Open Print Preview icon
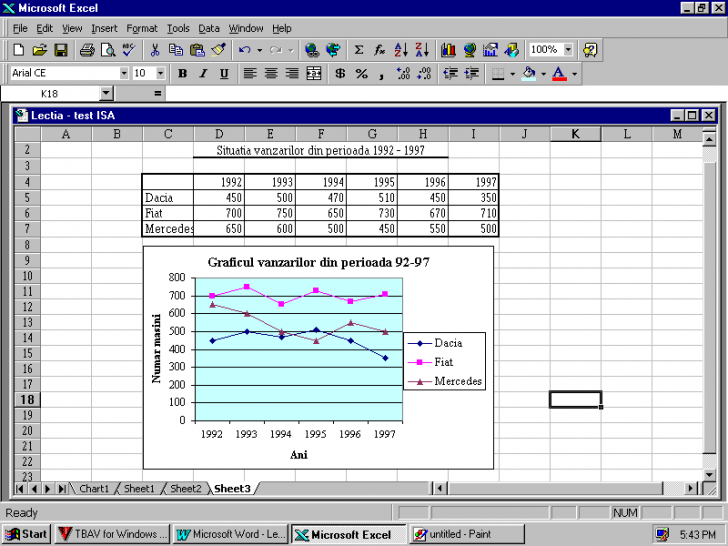Image resolution: width=728 pixels, height=546 pixels. [108, 50]
